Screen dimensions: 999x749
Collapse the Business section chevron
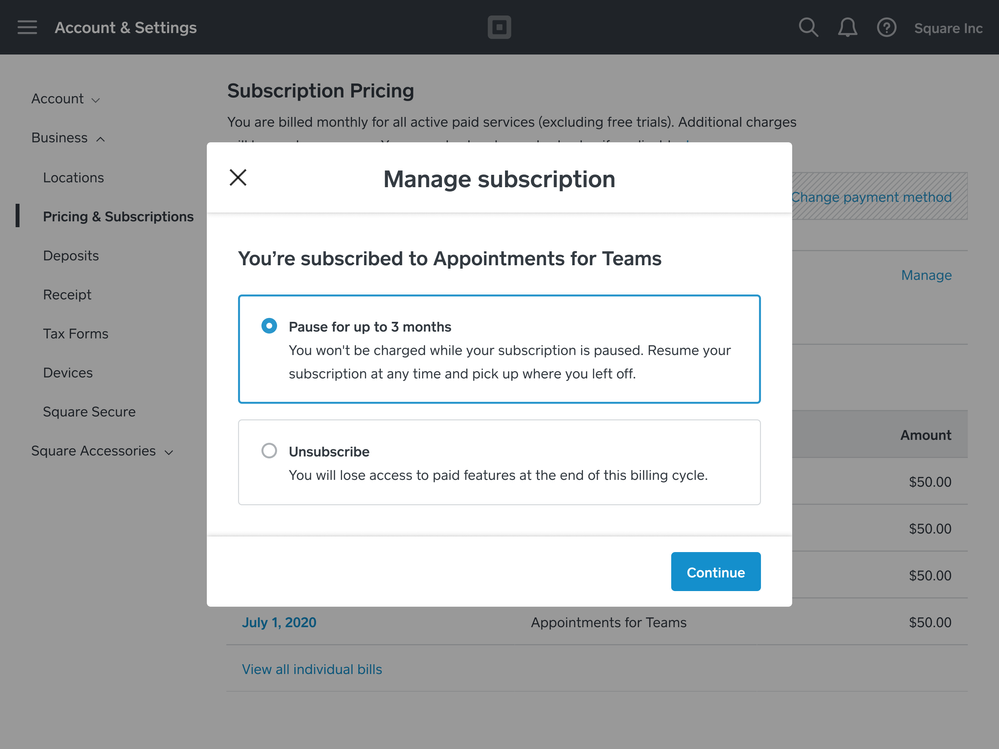pyautogui.click(x=100, y=139)
